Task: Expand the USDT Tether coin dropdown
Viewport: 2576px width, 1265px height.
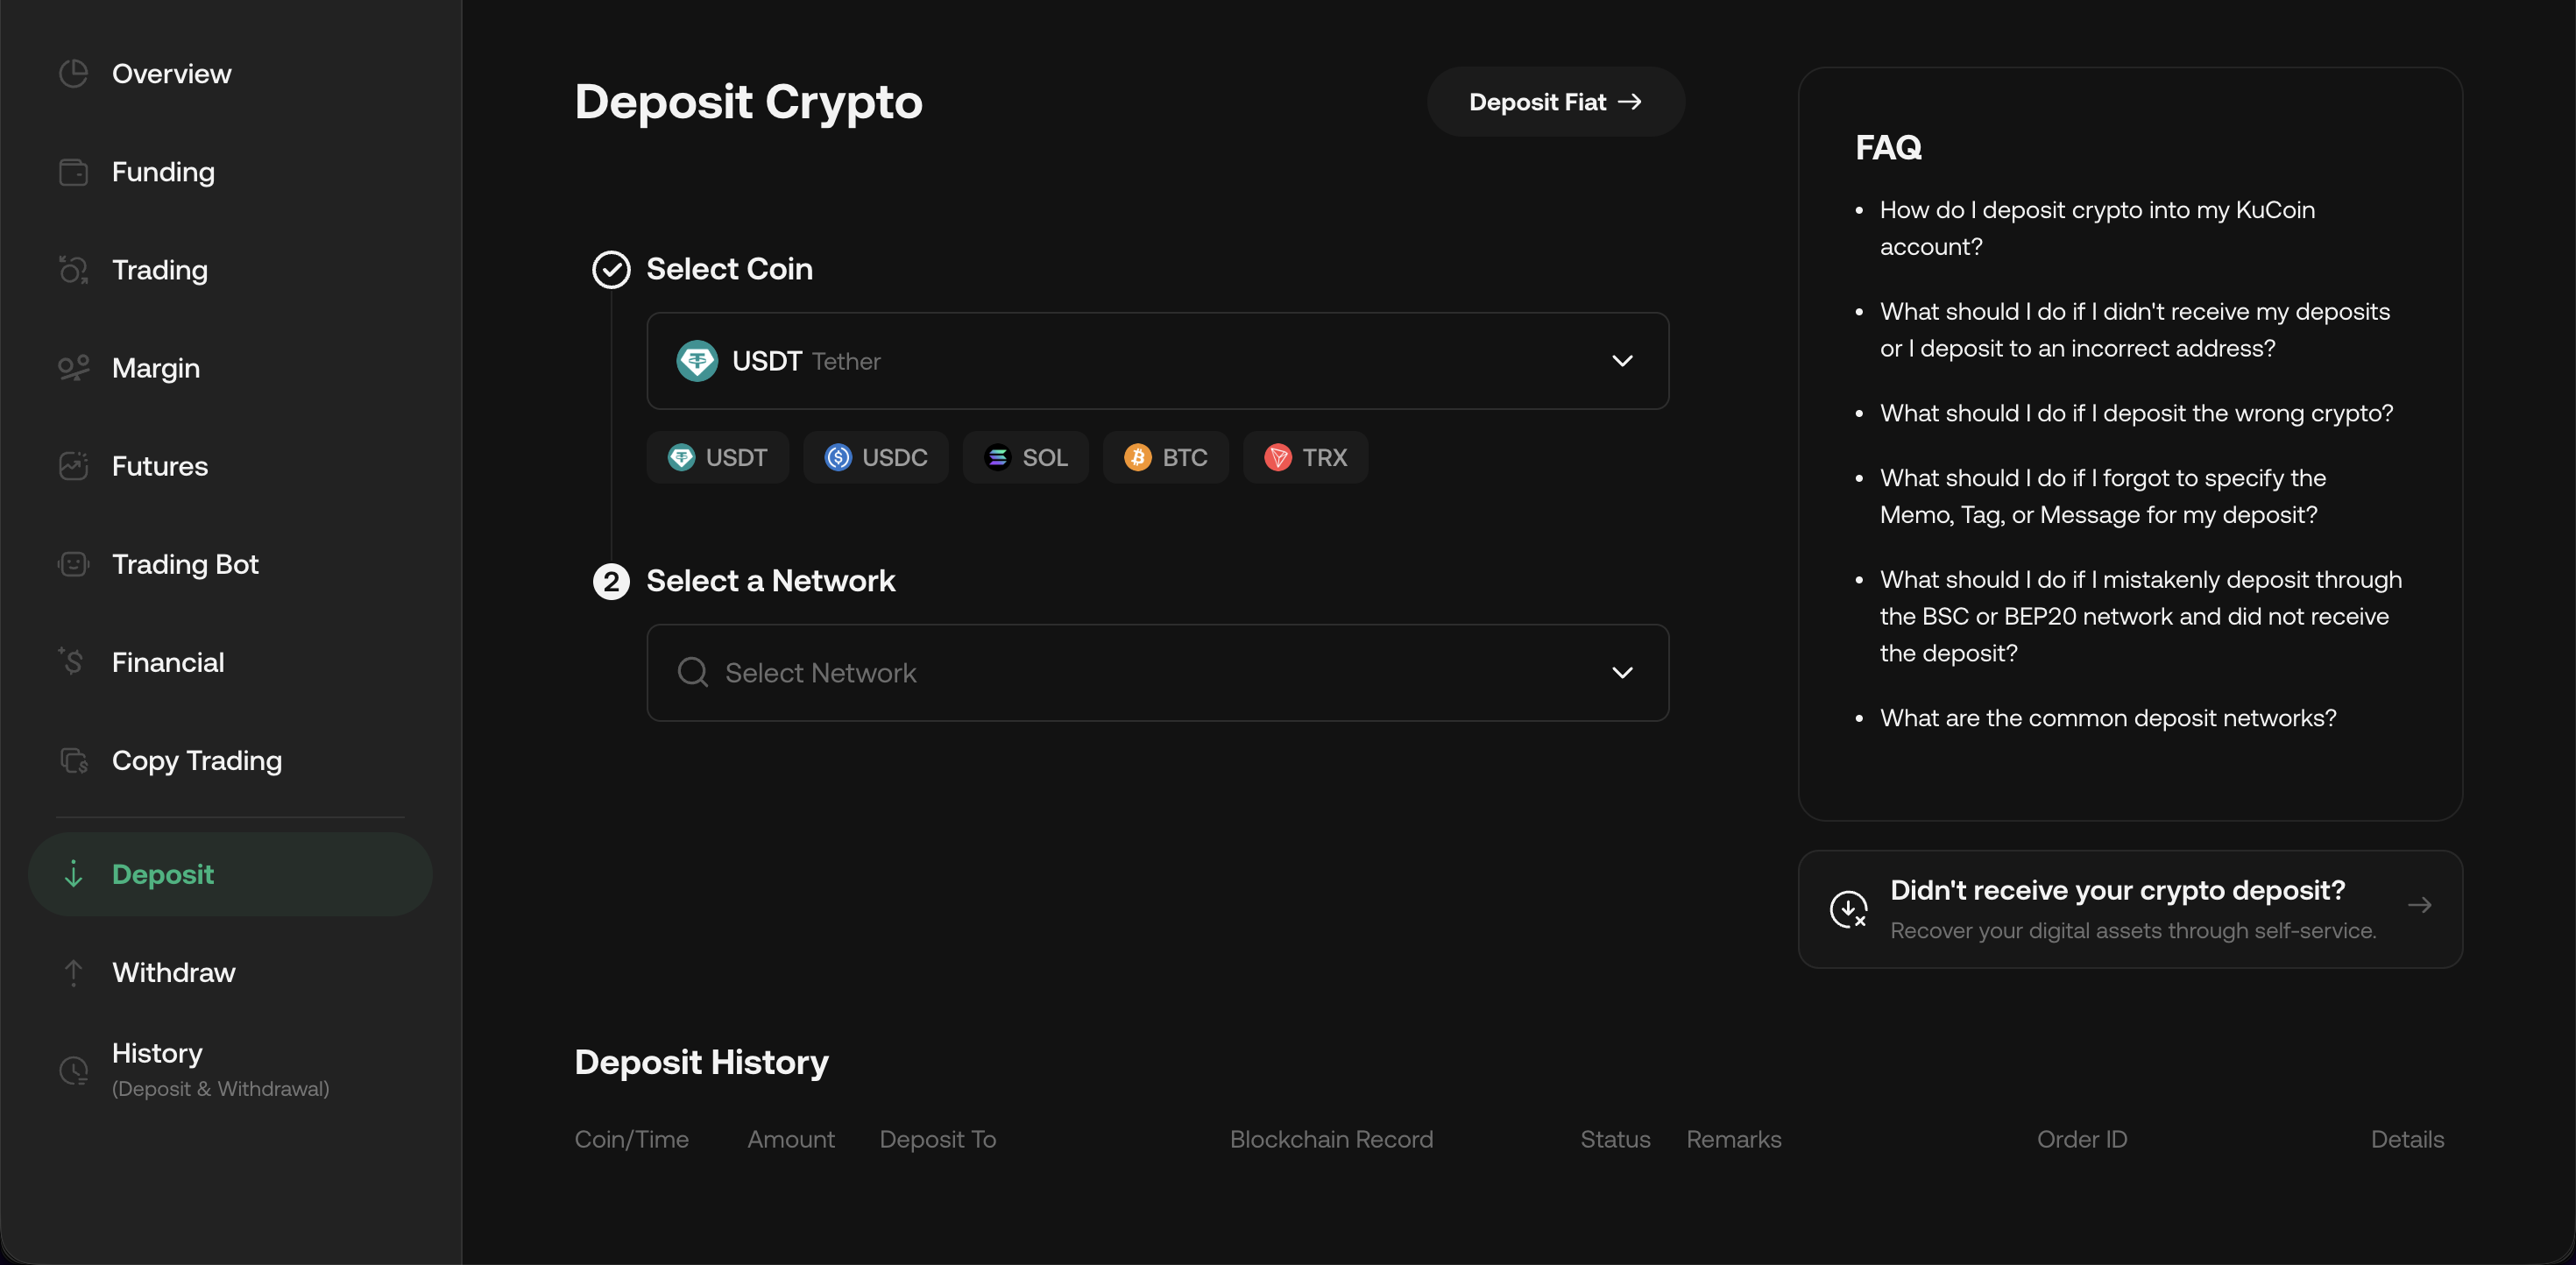Action: pos(1157,361)
